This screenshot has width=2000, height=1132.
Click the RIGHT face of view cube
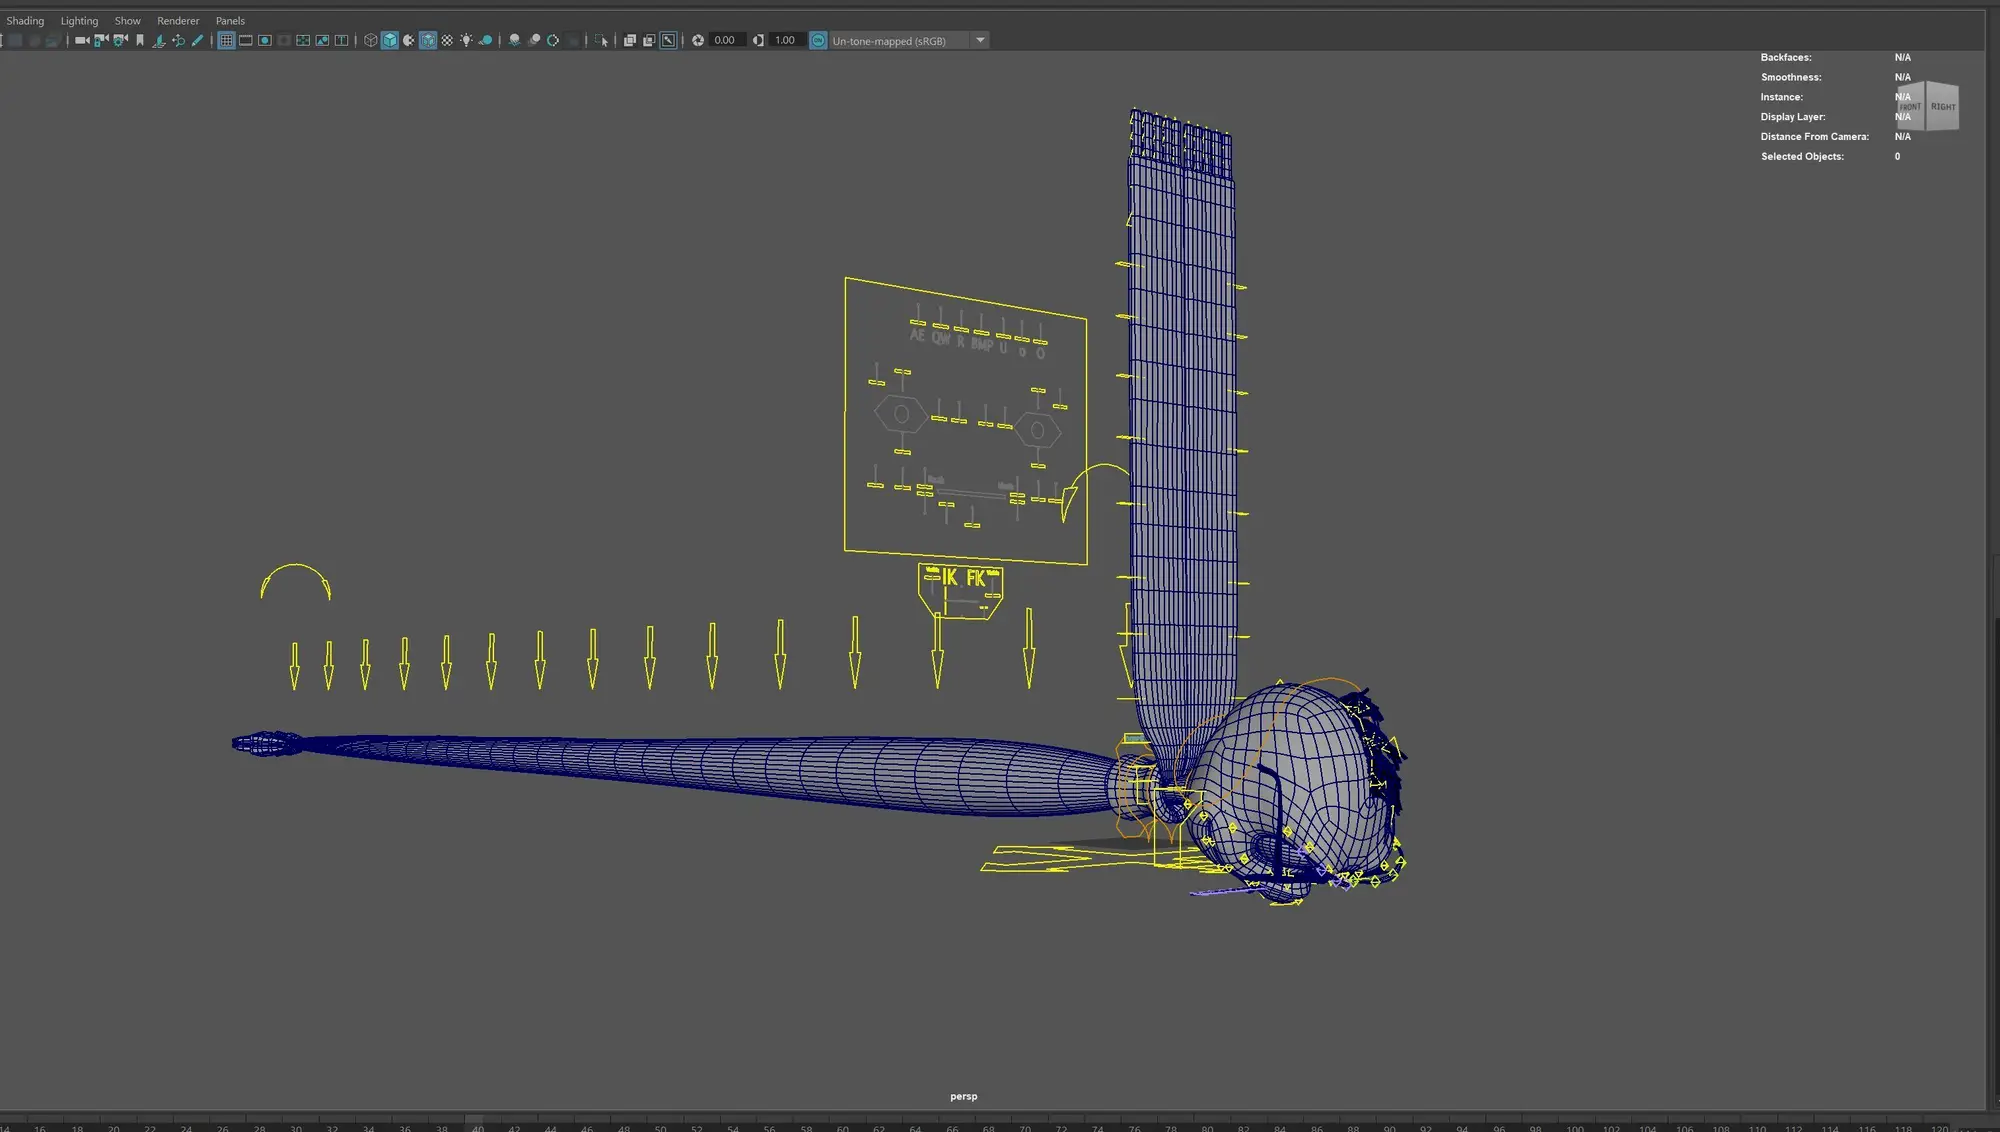1943,106
